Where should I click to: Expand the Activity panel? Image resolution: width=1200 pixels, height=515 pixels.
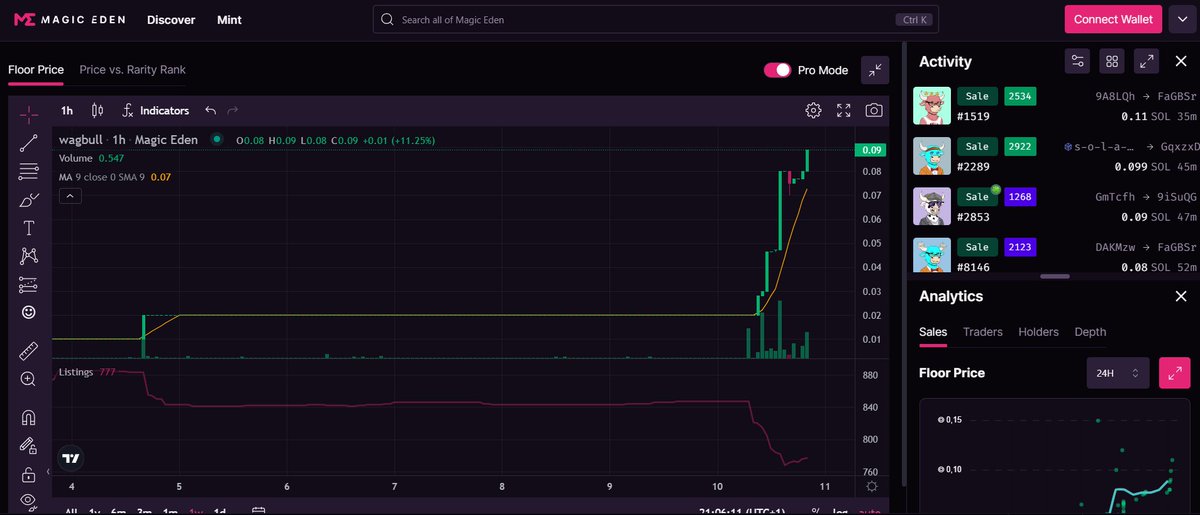1147,61
